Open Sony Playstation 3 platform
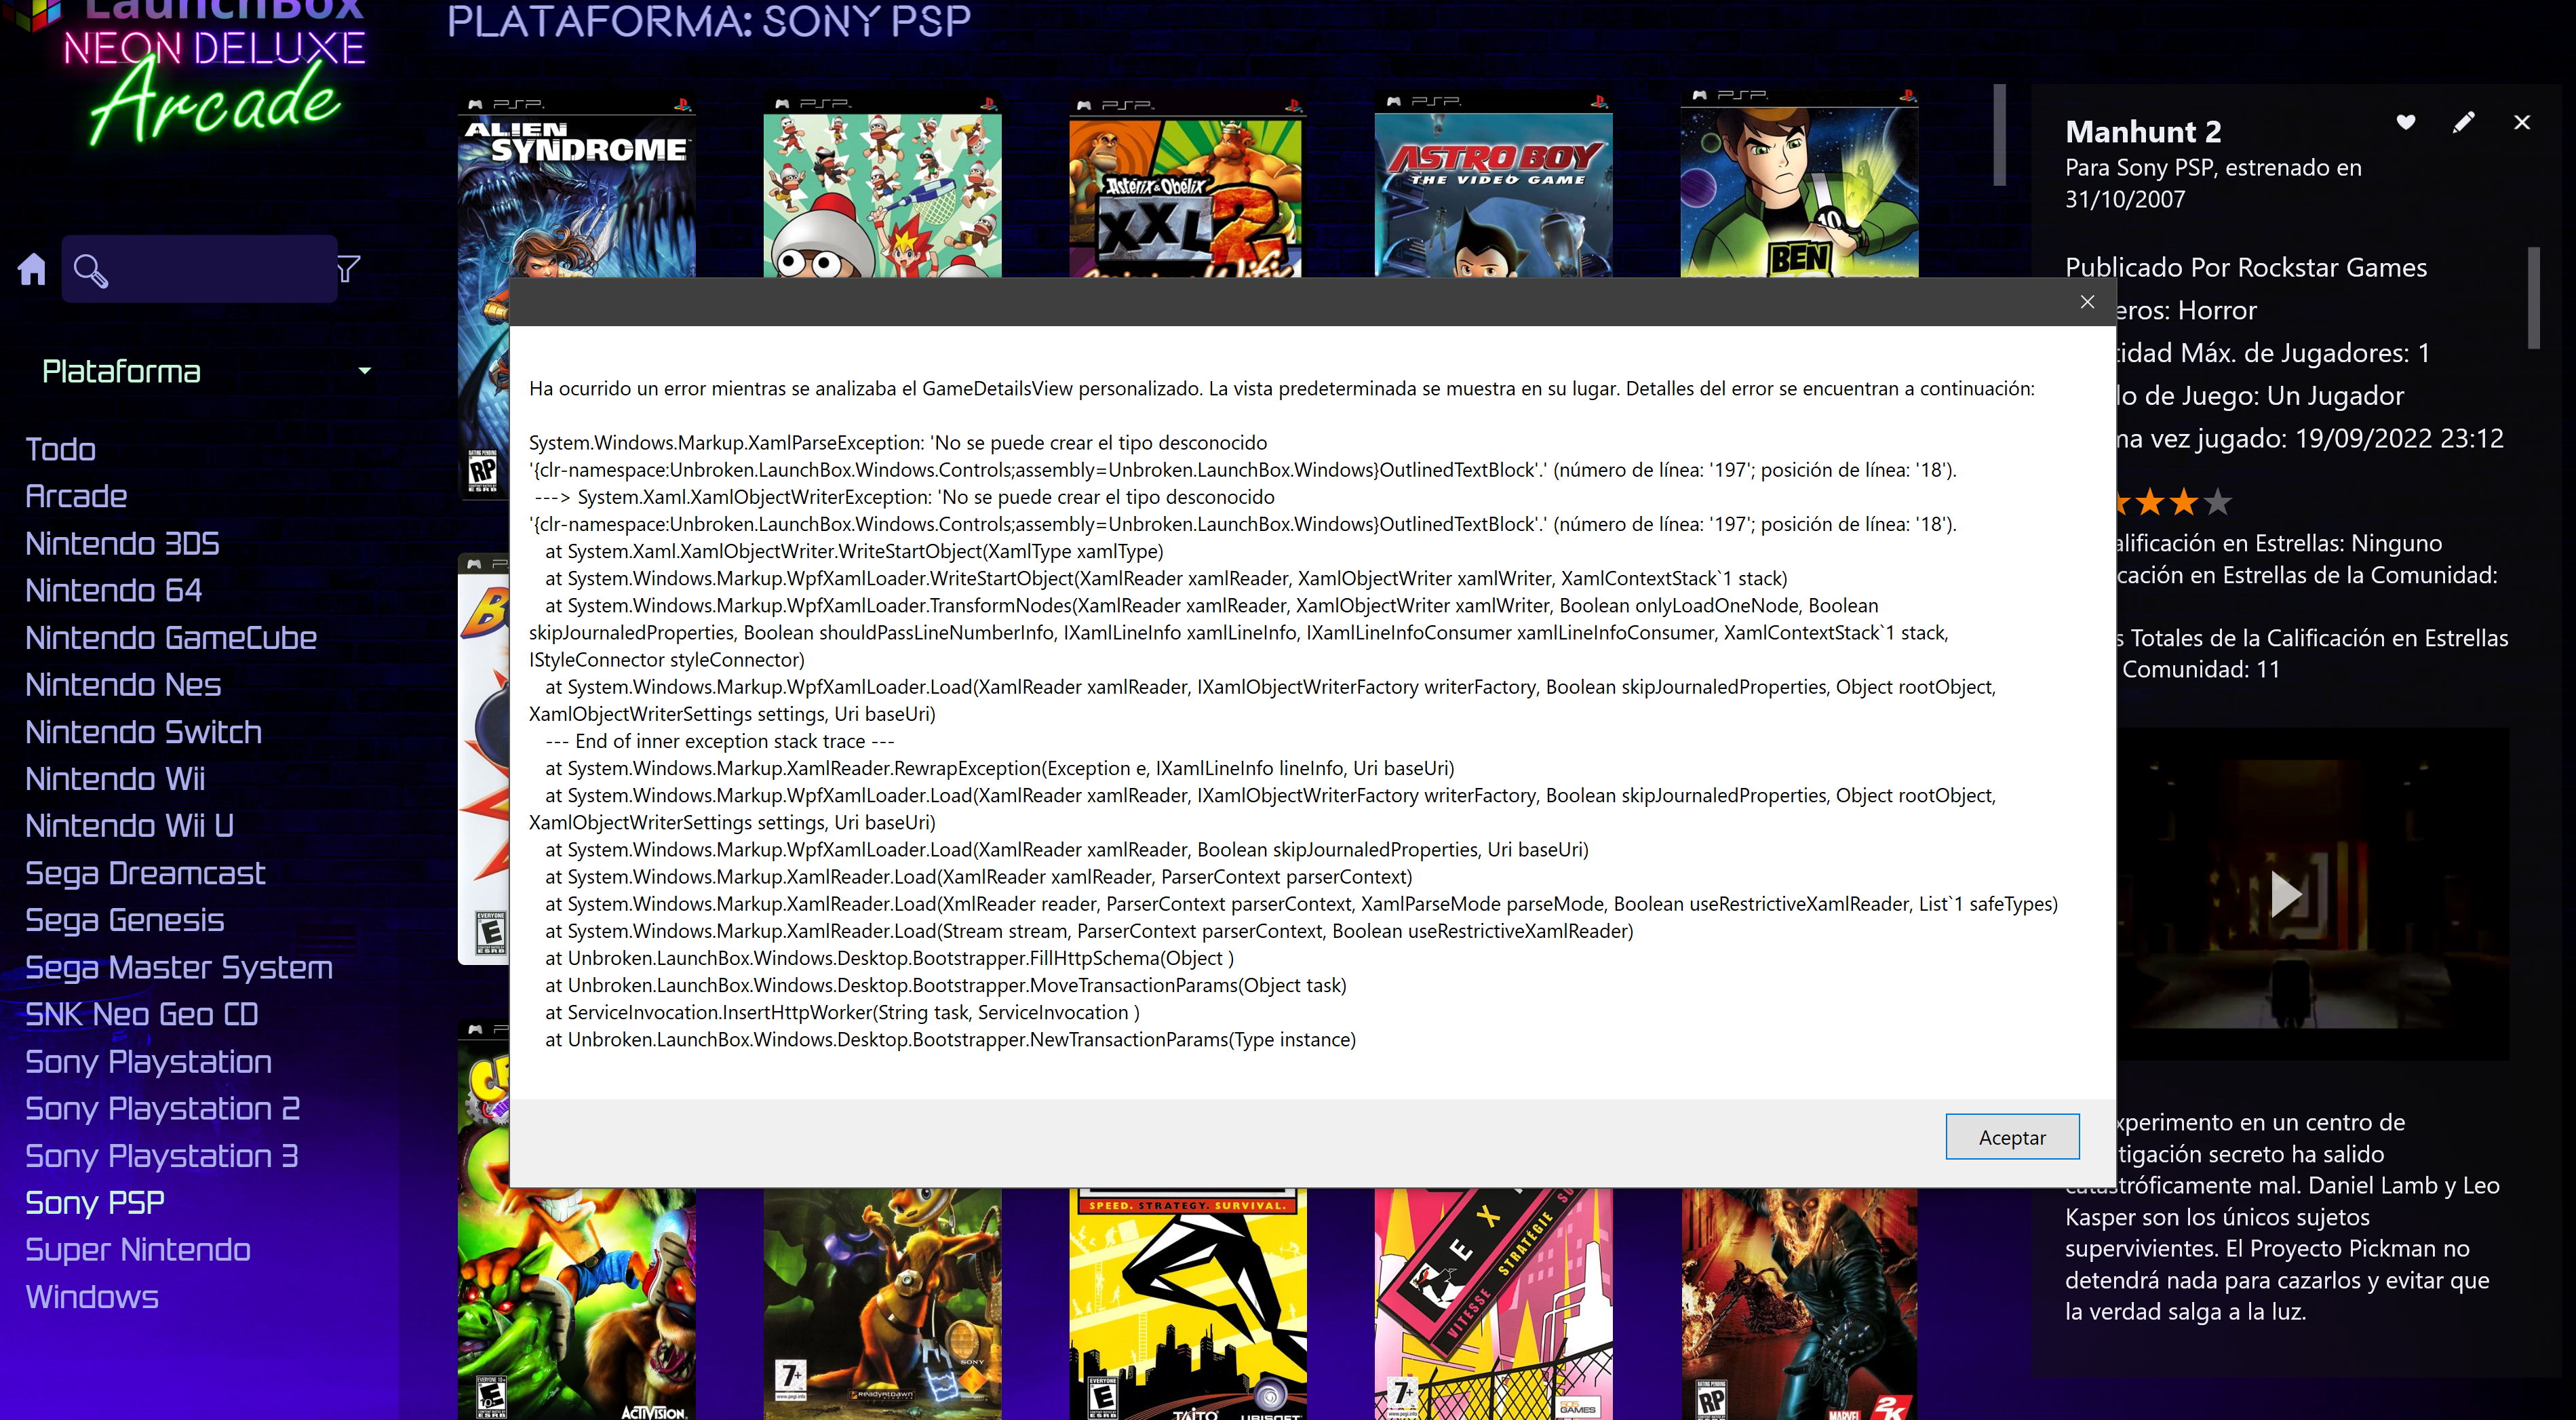This screenshot has width=2576, height=1420. pyautogui.click(x=161, y=1155)
